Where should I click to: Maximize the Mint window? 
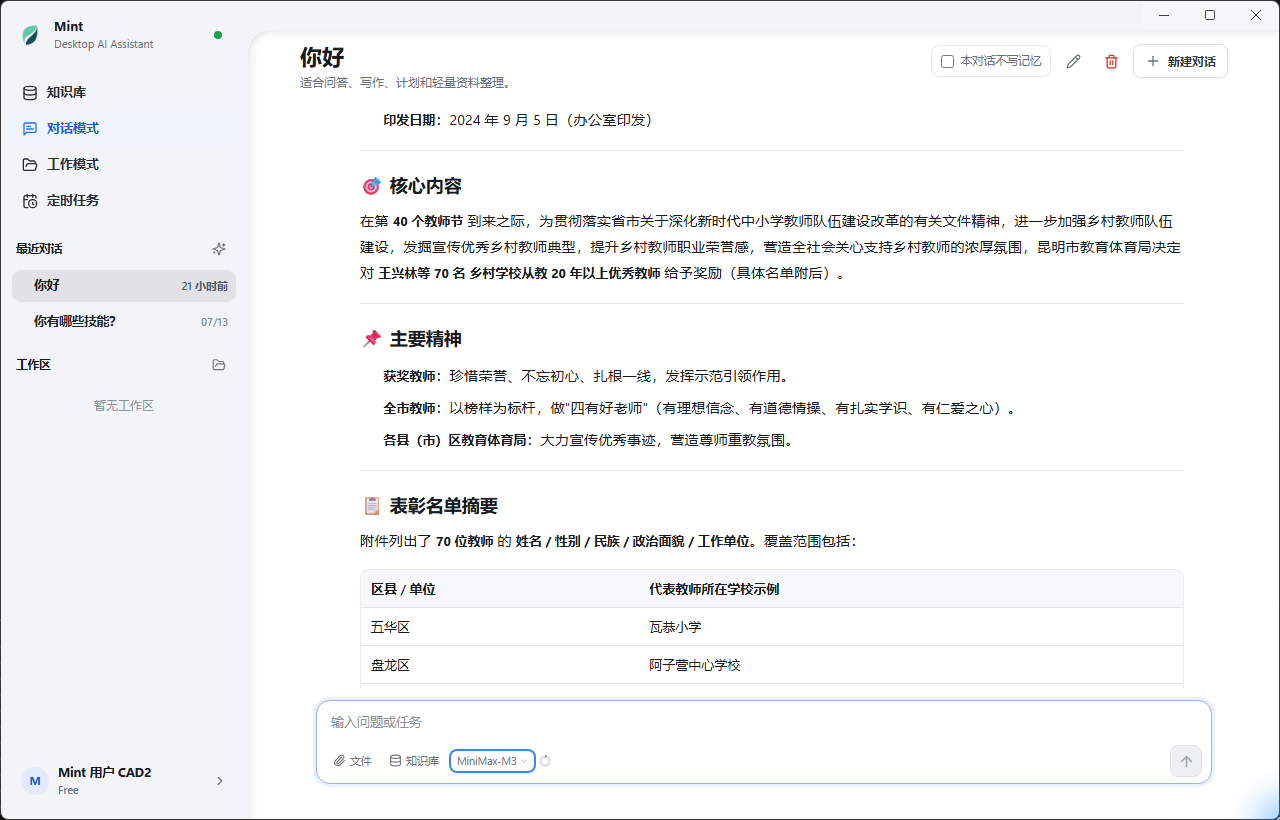(x=1210, y=15)
